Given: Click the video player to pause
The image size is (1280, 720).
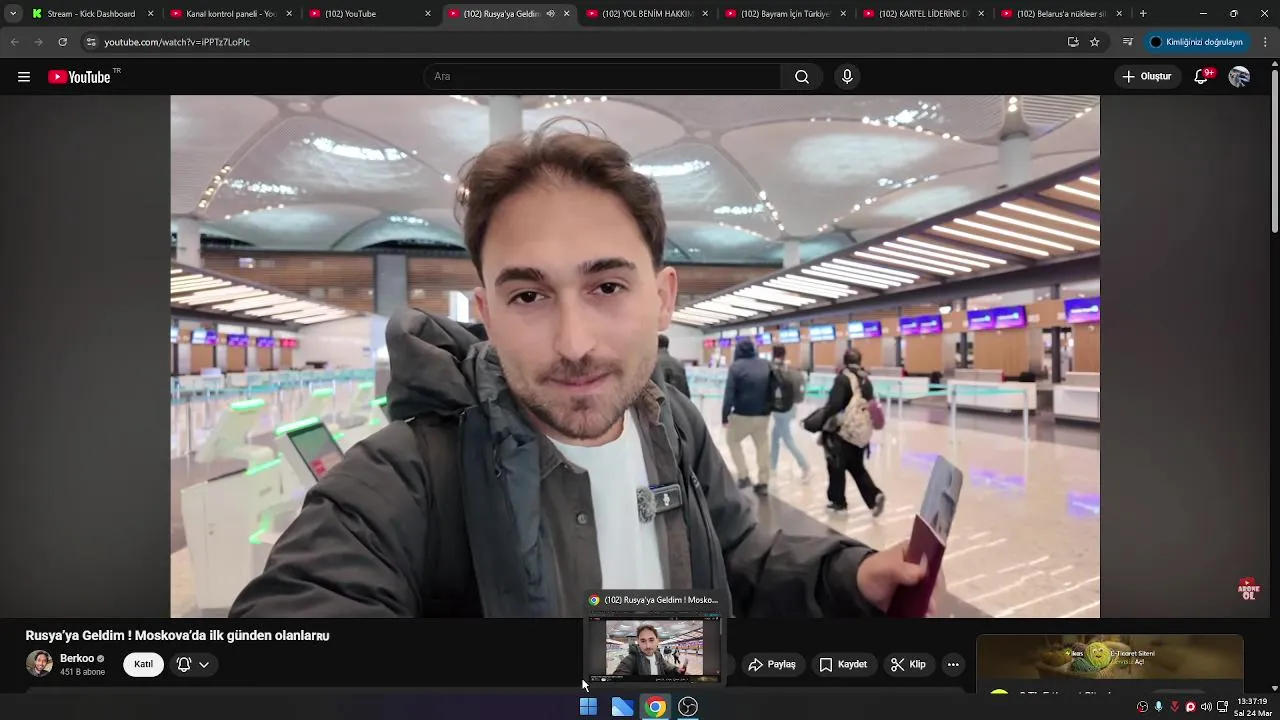Looking at the screenshot, I should coord(635,356).
